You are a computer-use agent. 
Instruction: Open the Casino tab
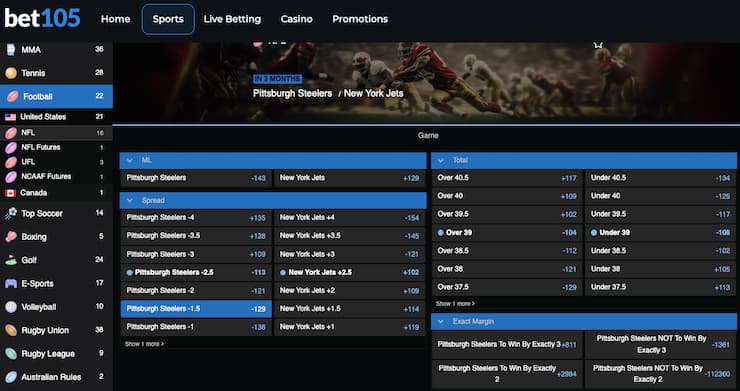click(x=296, y=19)
